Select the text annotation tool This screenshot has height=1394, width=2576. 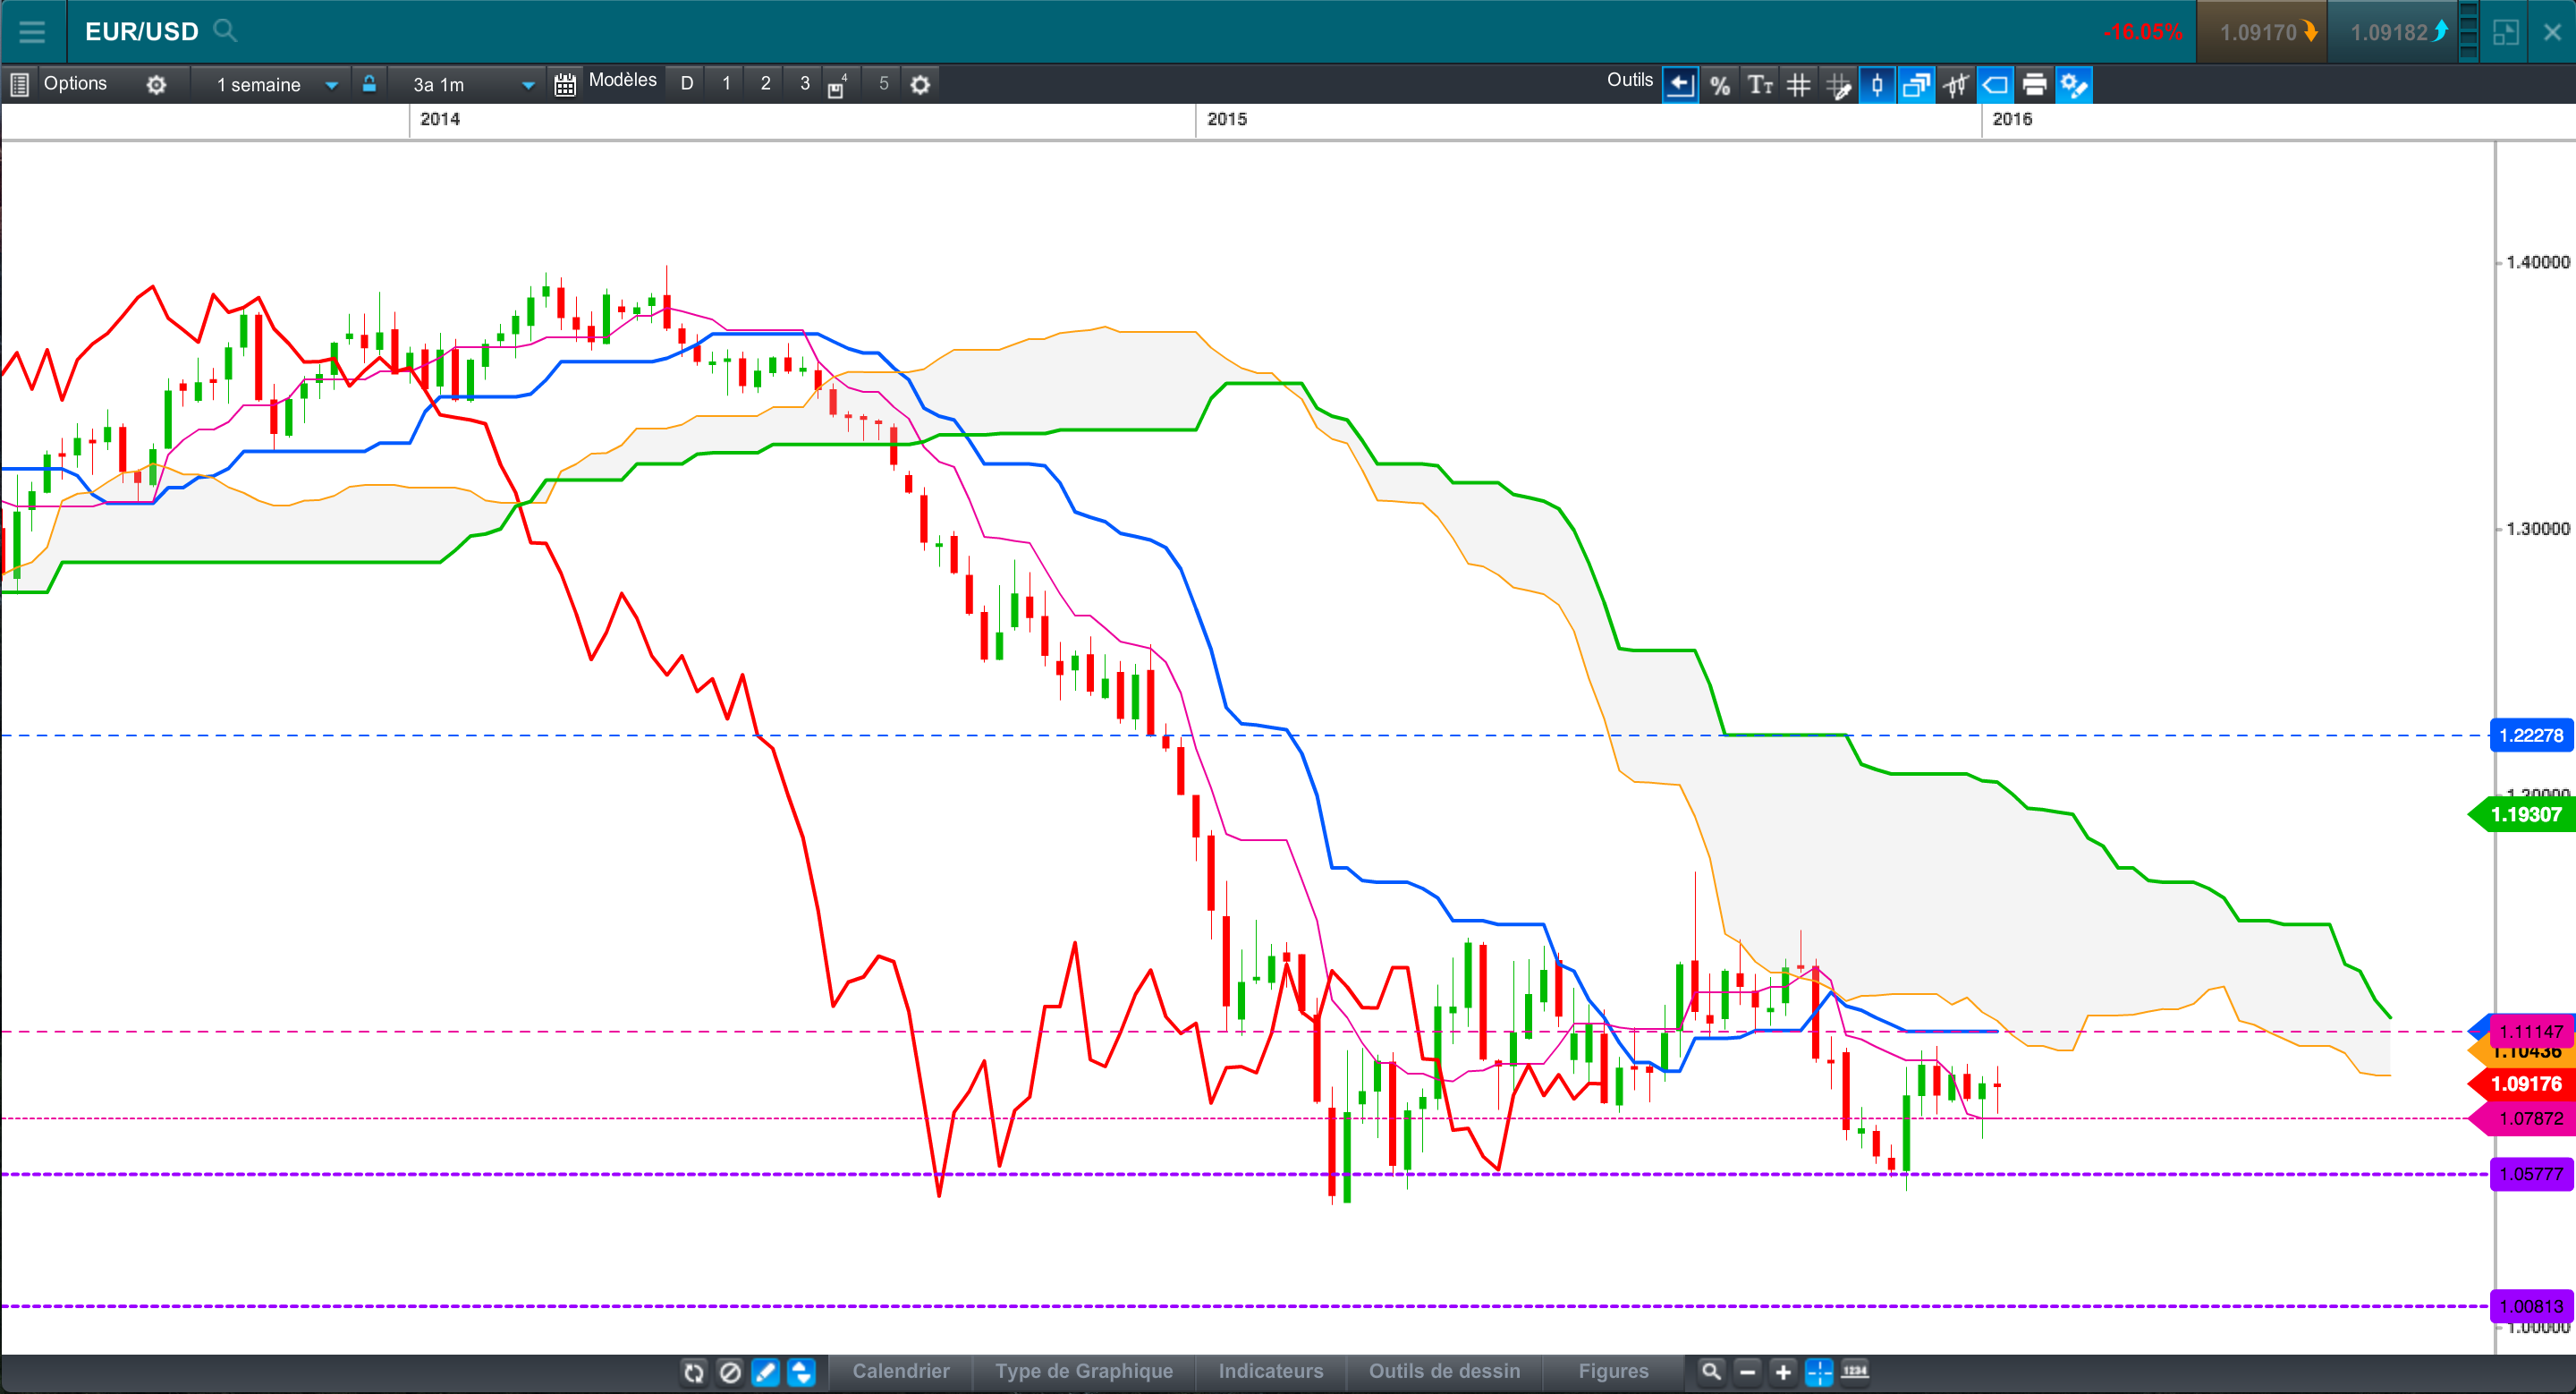(x=1759, y=85)
